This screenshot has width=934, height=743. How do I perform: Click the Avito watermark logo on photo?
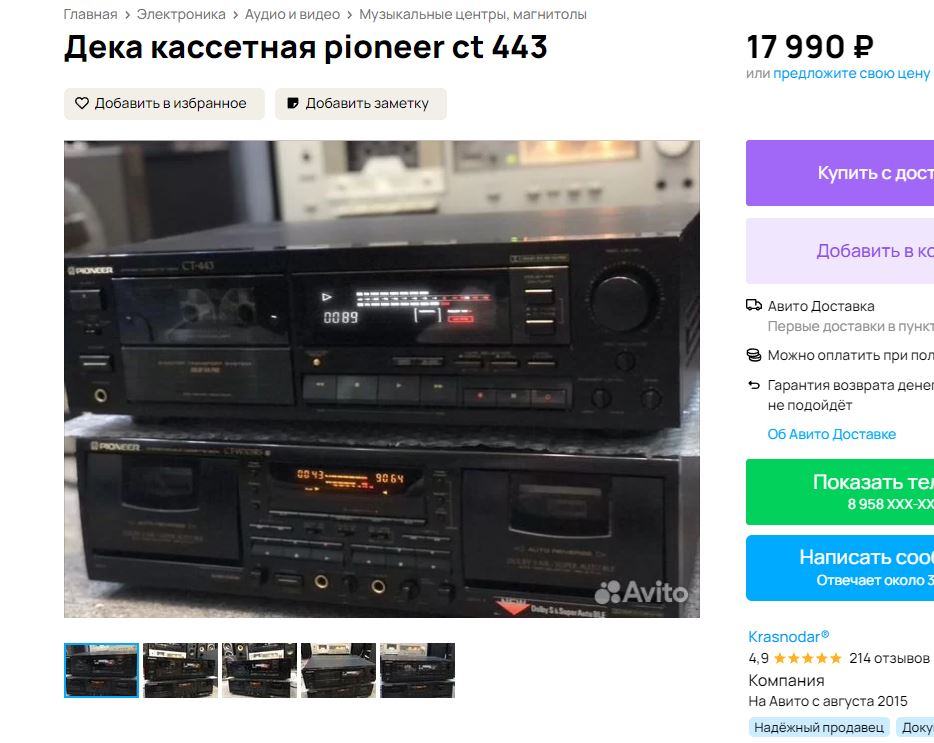pos(642,592)
